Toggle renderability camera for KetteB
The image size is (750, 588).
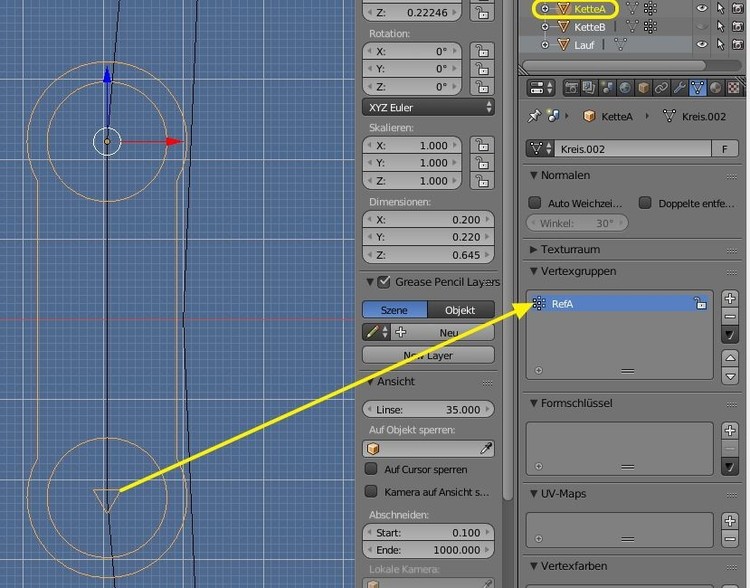(x=738, y=26)
